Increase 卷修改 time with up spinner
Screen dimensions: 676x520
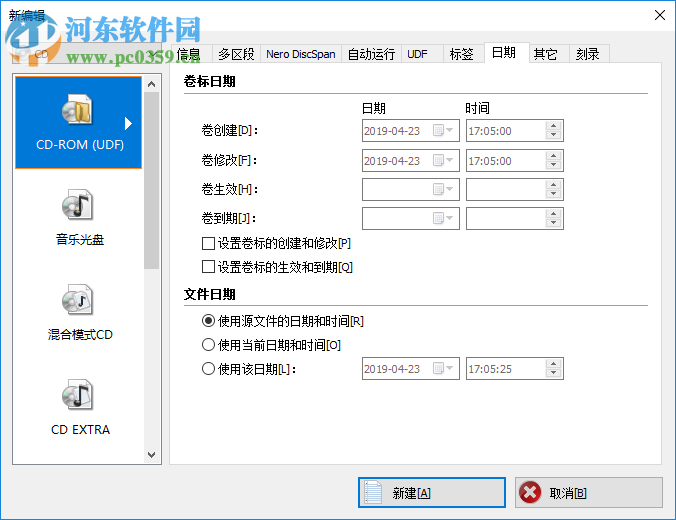554,156
